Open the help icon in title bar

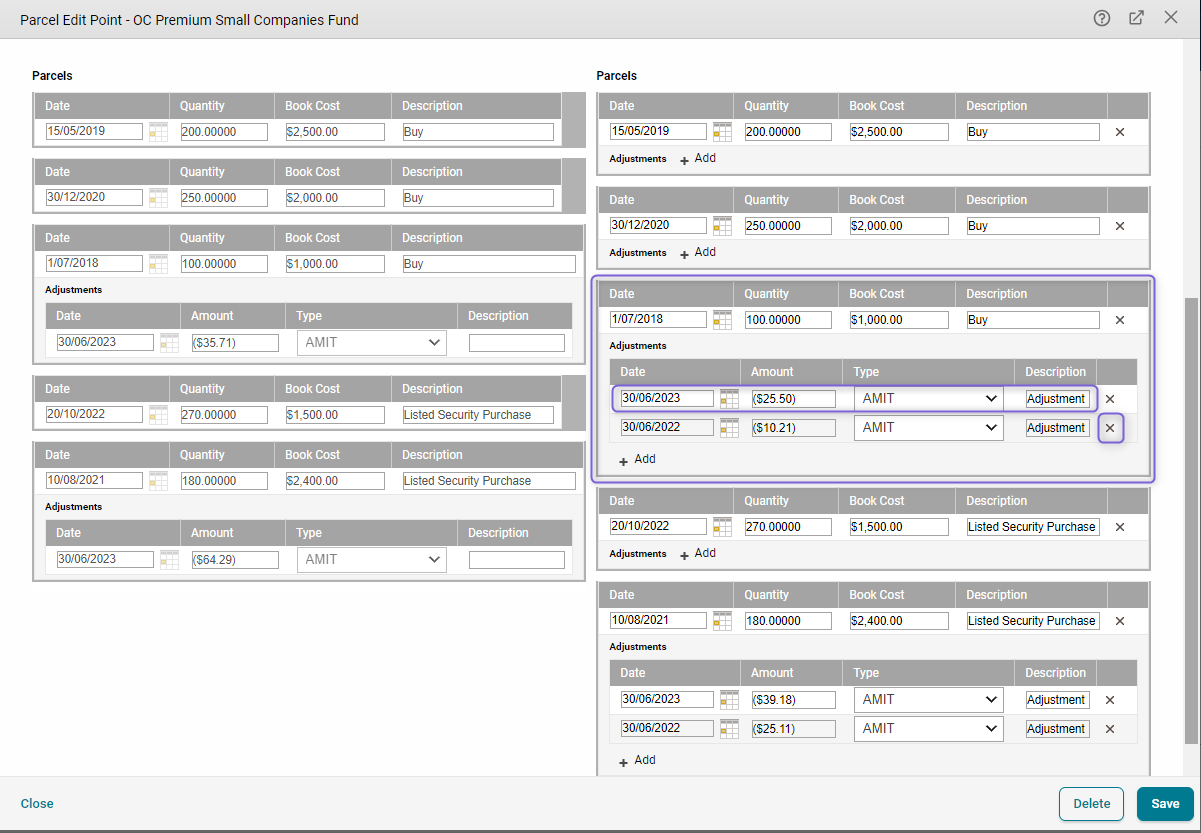tap(1102, 18)
